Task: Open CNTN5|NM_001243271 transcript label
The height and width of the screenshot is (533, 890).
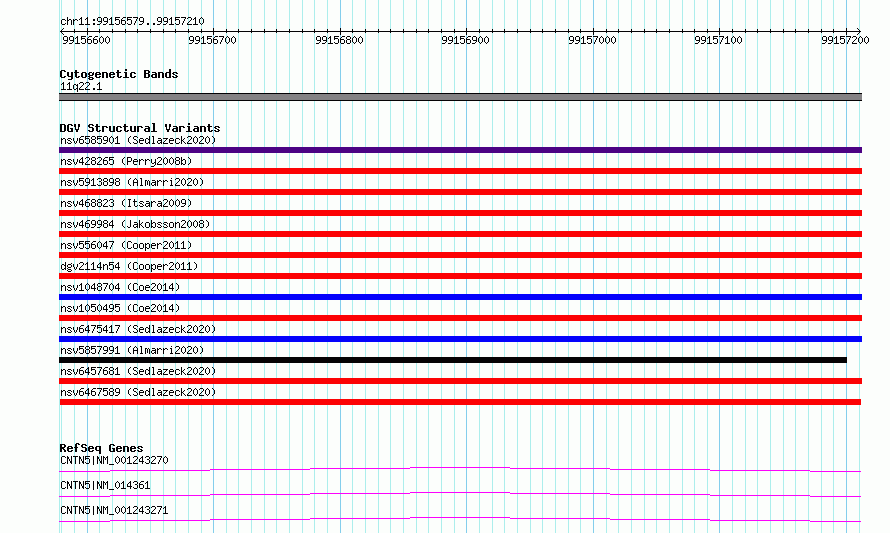Action: coord(114,510)
